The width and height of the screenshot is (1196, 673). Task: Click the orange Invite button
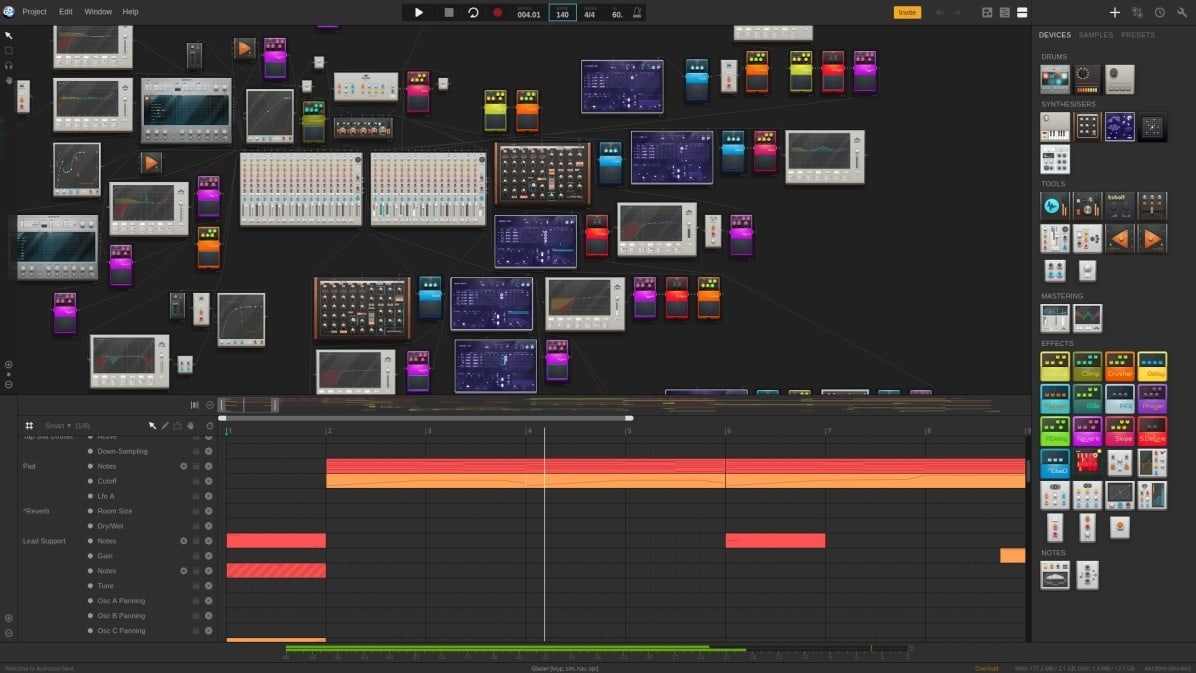[x=907, y=13]
